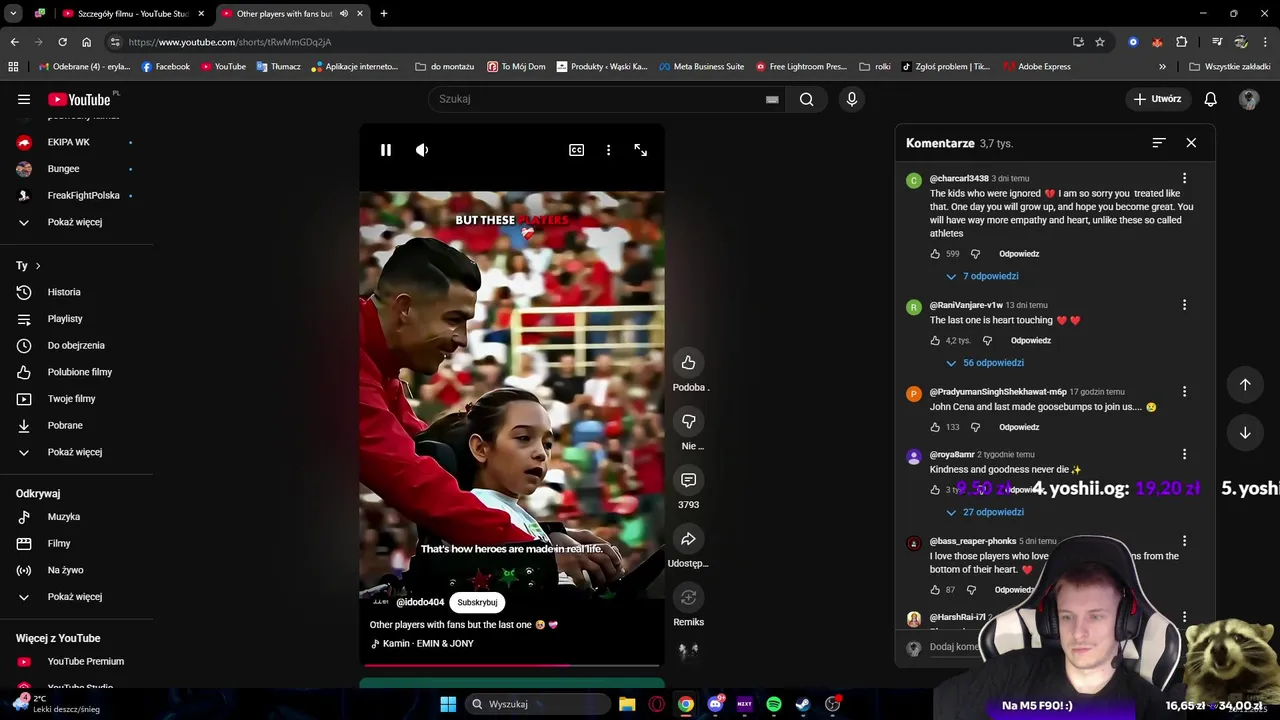Screen dimensions: 1280x720
Task: Toggle closed captions on the Short
Action: (577, 150)
